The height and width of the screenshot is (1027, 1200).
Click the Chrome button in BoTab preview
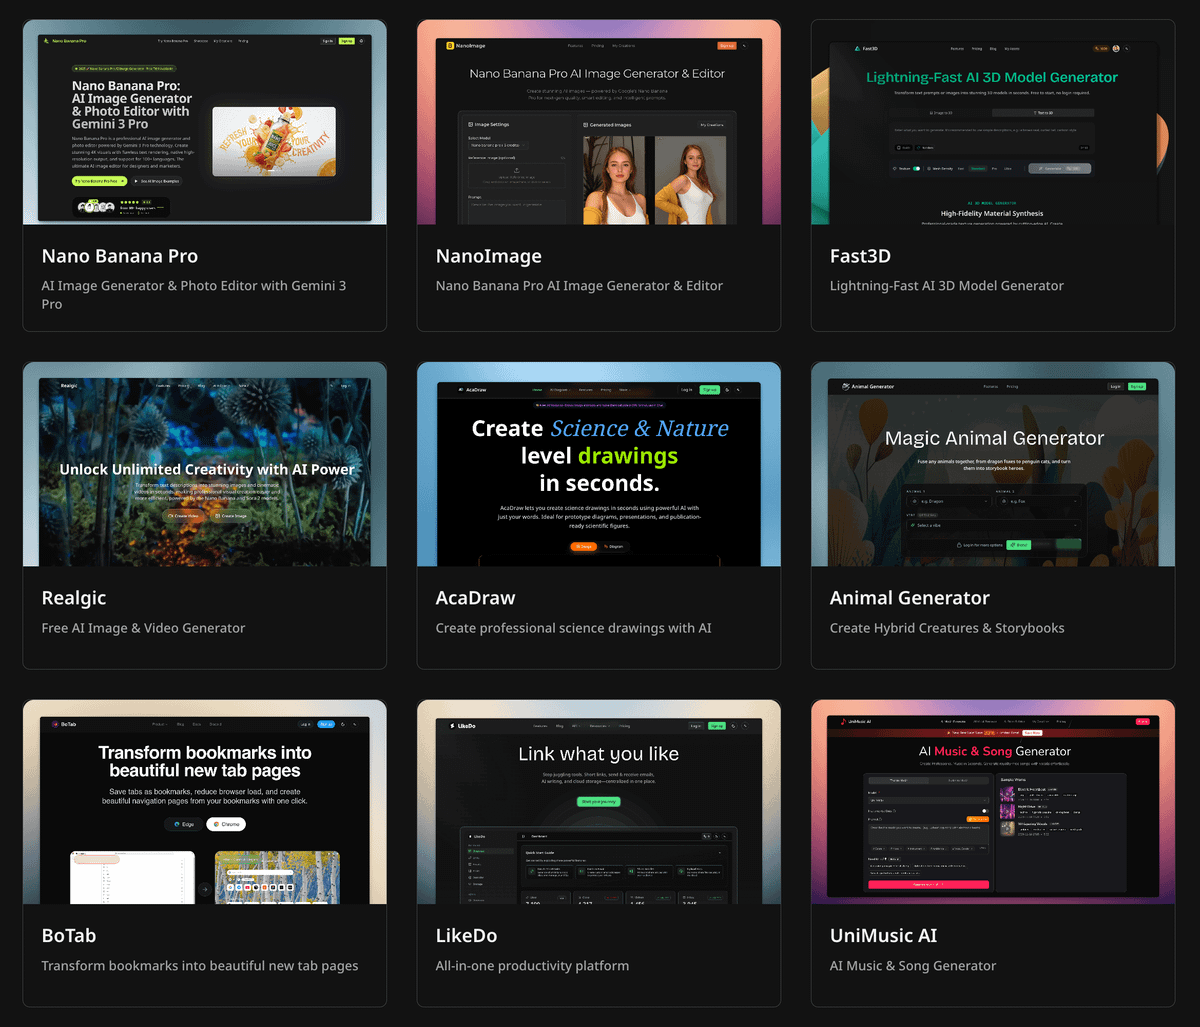[226, 824]
